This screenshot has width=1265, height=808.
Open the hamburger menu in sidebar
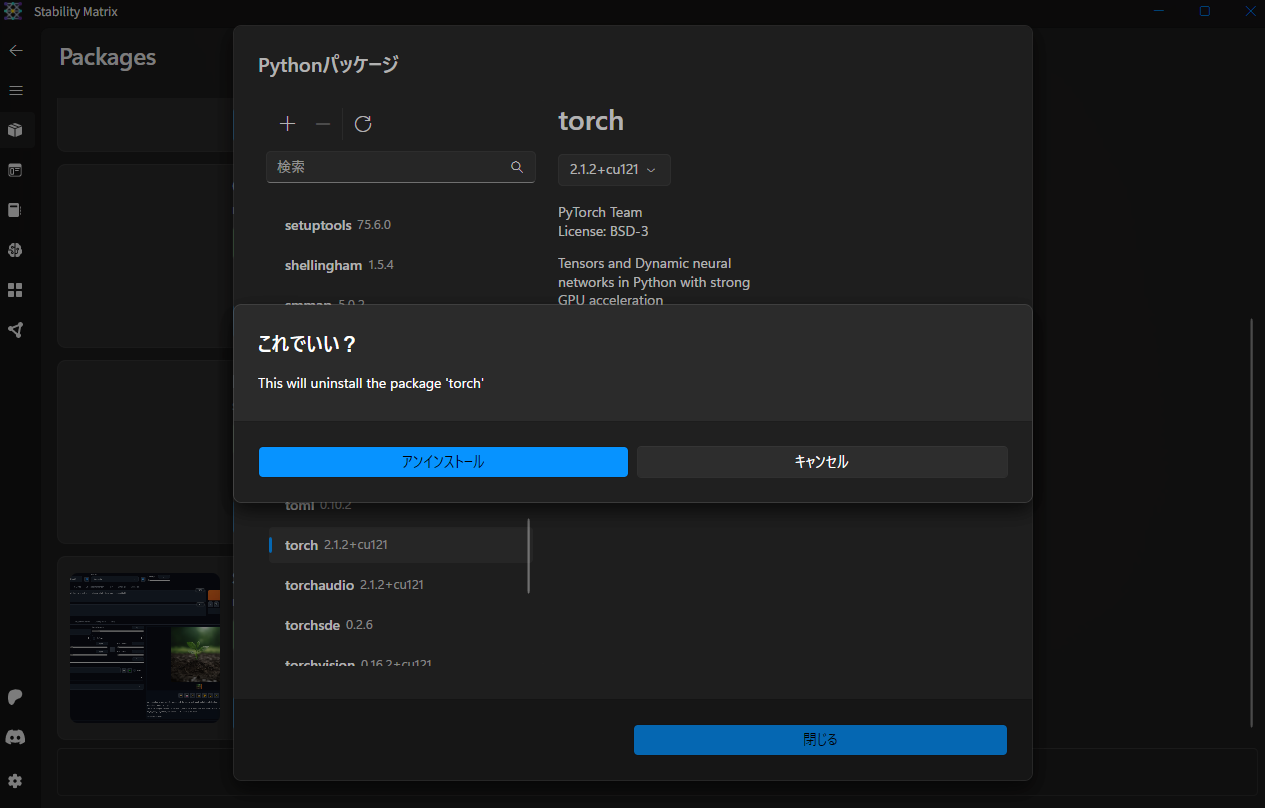(x=16, y=90)
